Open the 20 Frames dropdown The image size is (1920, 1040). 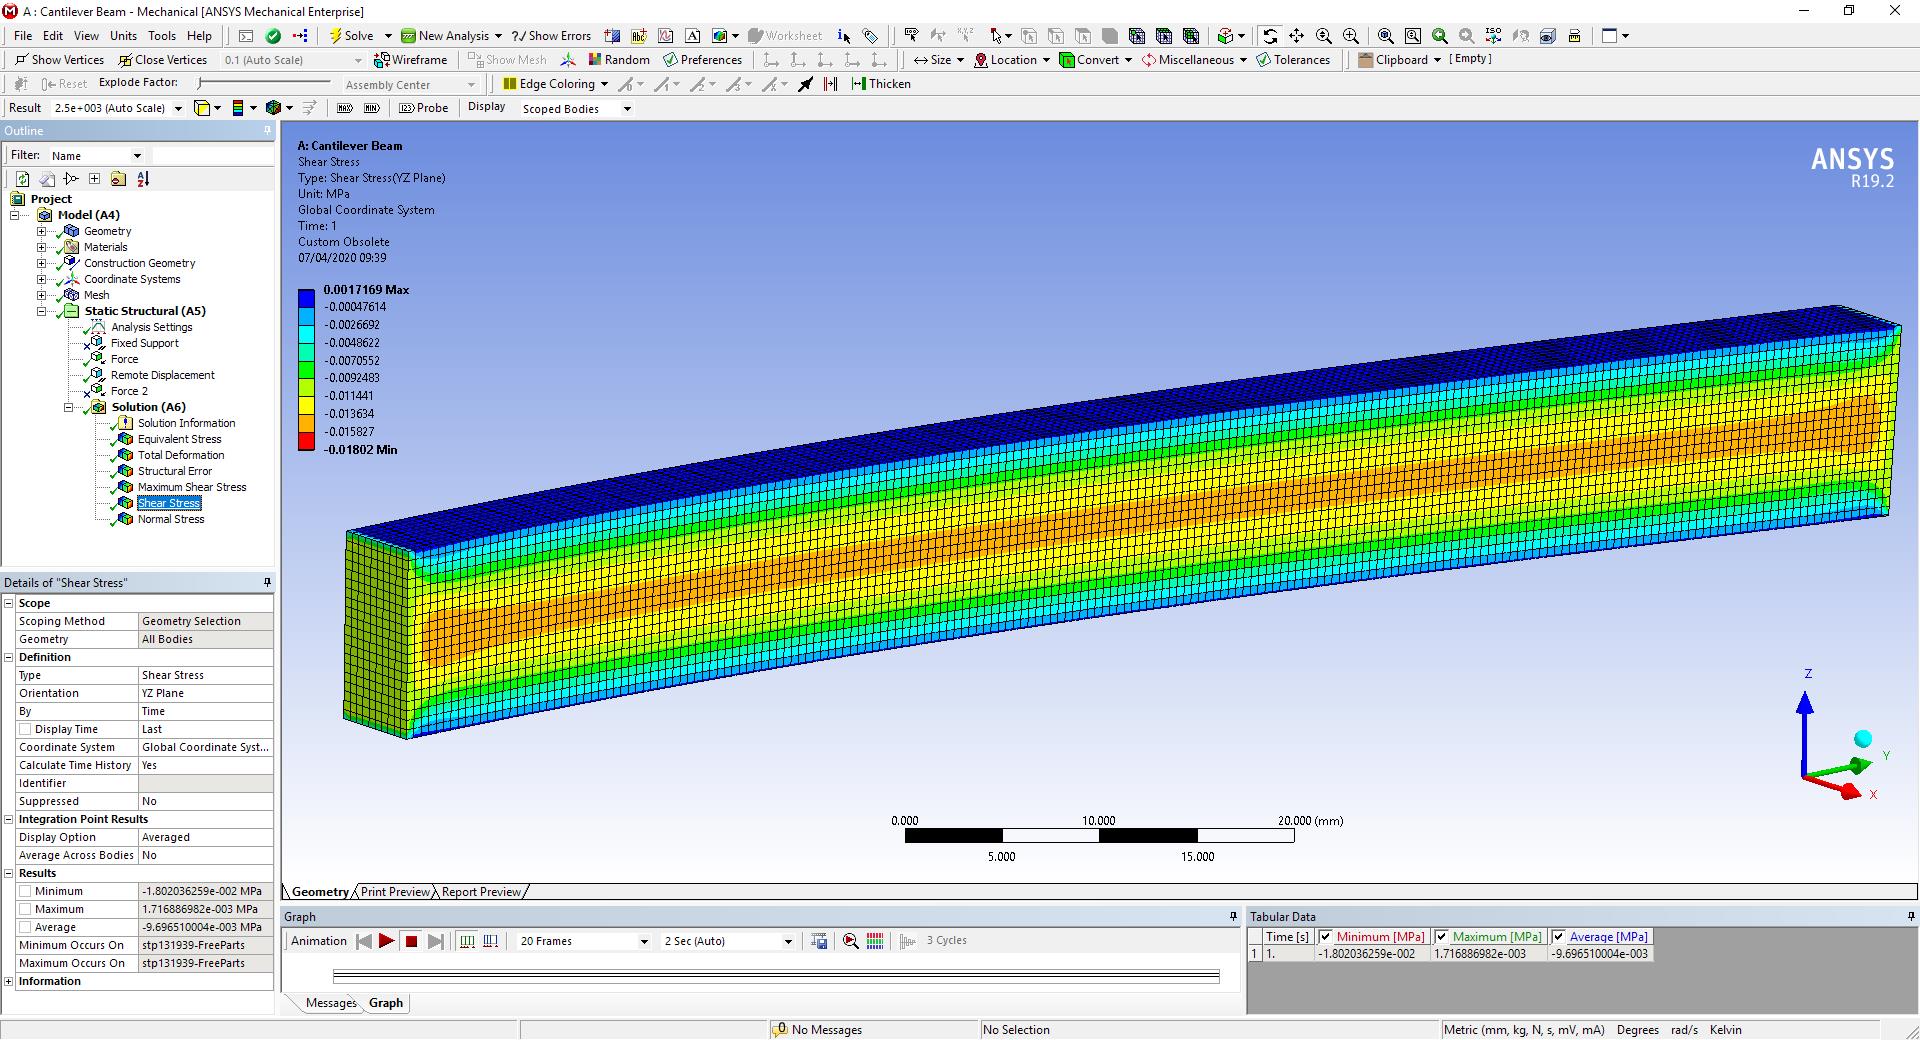click(x=644, y=941)
